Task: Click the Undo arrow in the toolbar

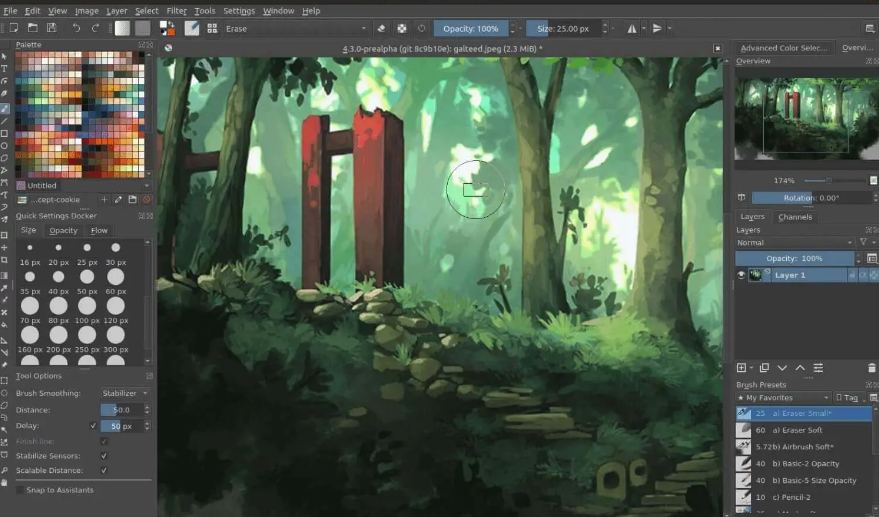Action: point(76,28)
